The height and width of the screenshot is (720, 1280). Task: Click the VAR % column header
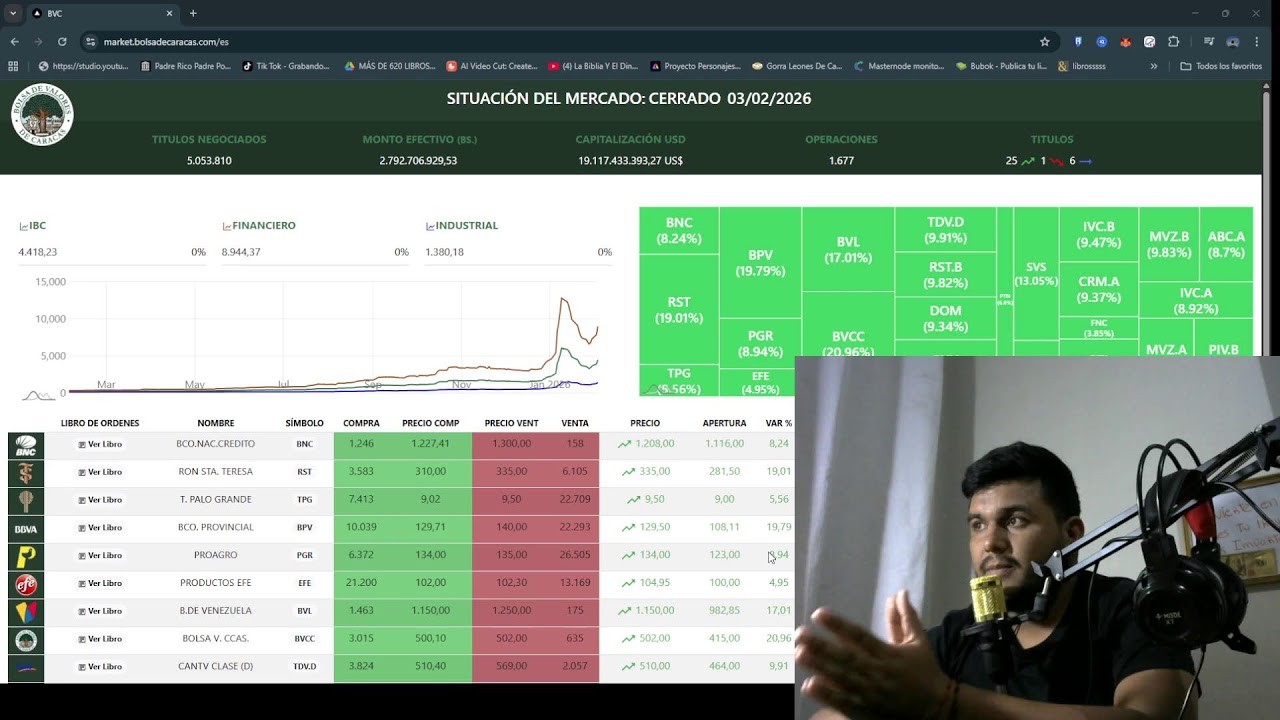point(779,423)
